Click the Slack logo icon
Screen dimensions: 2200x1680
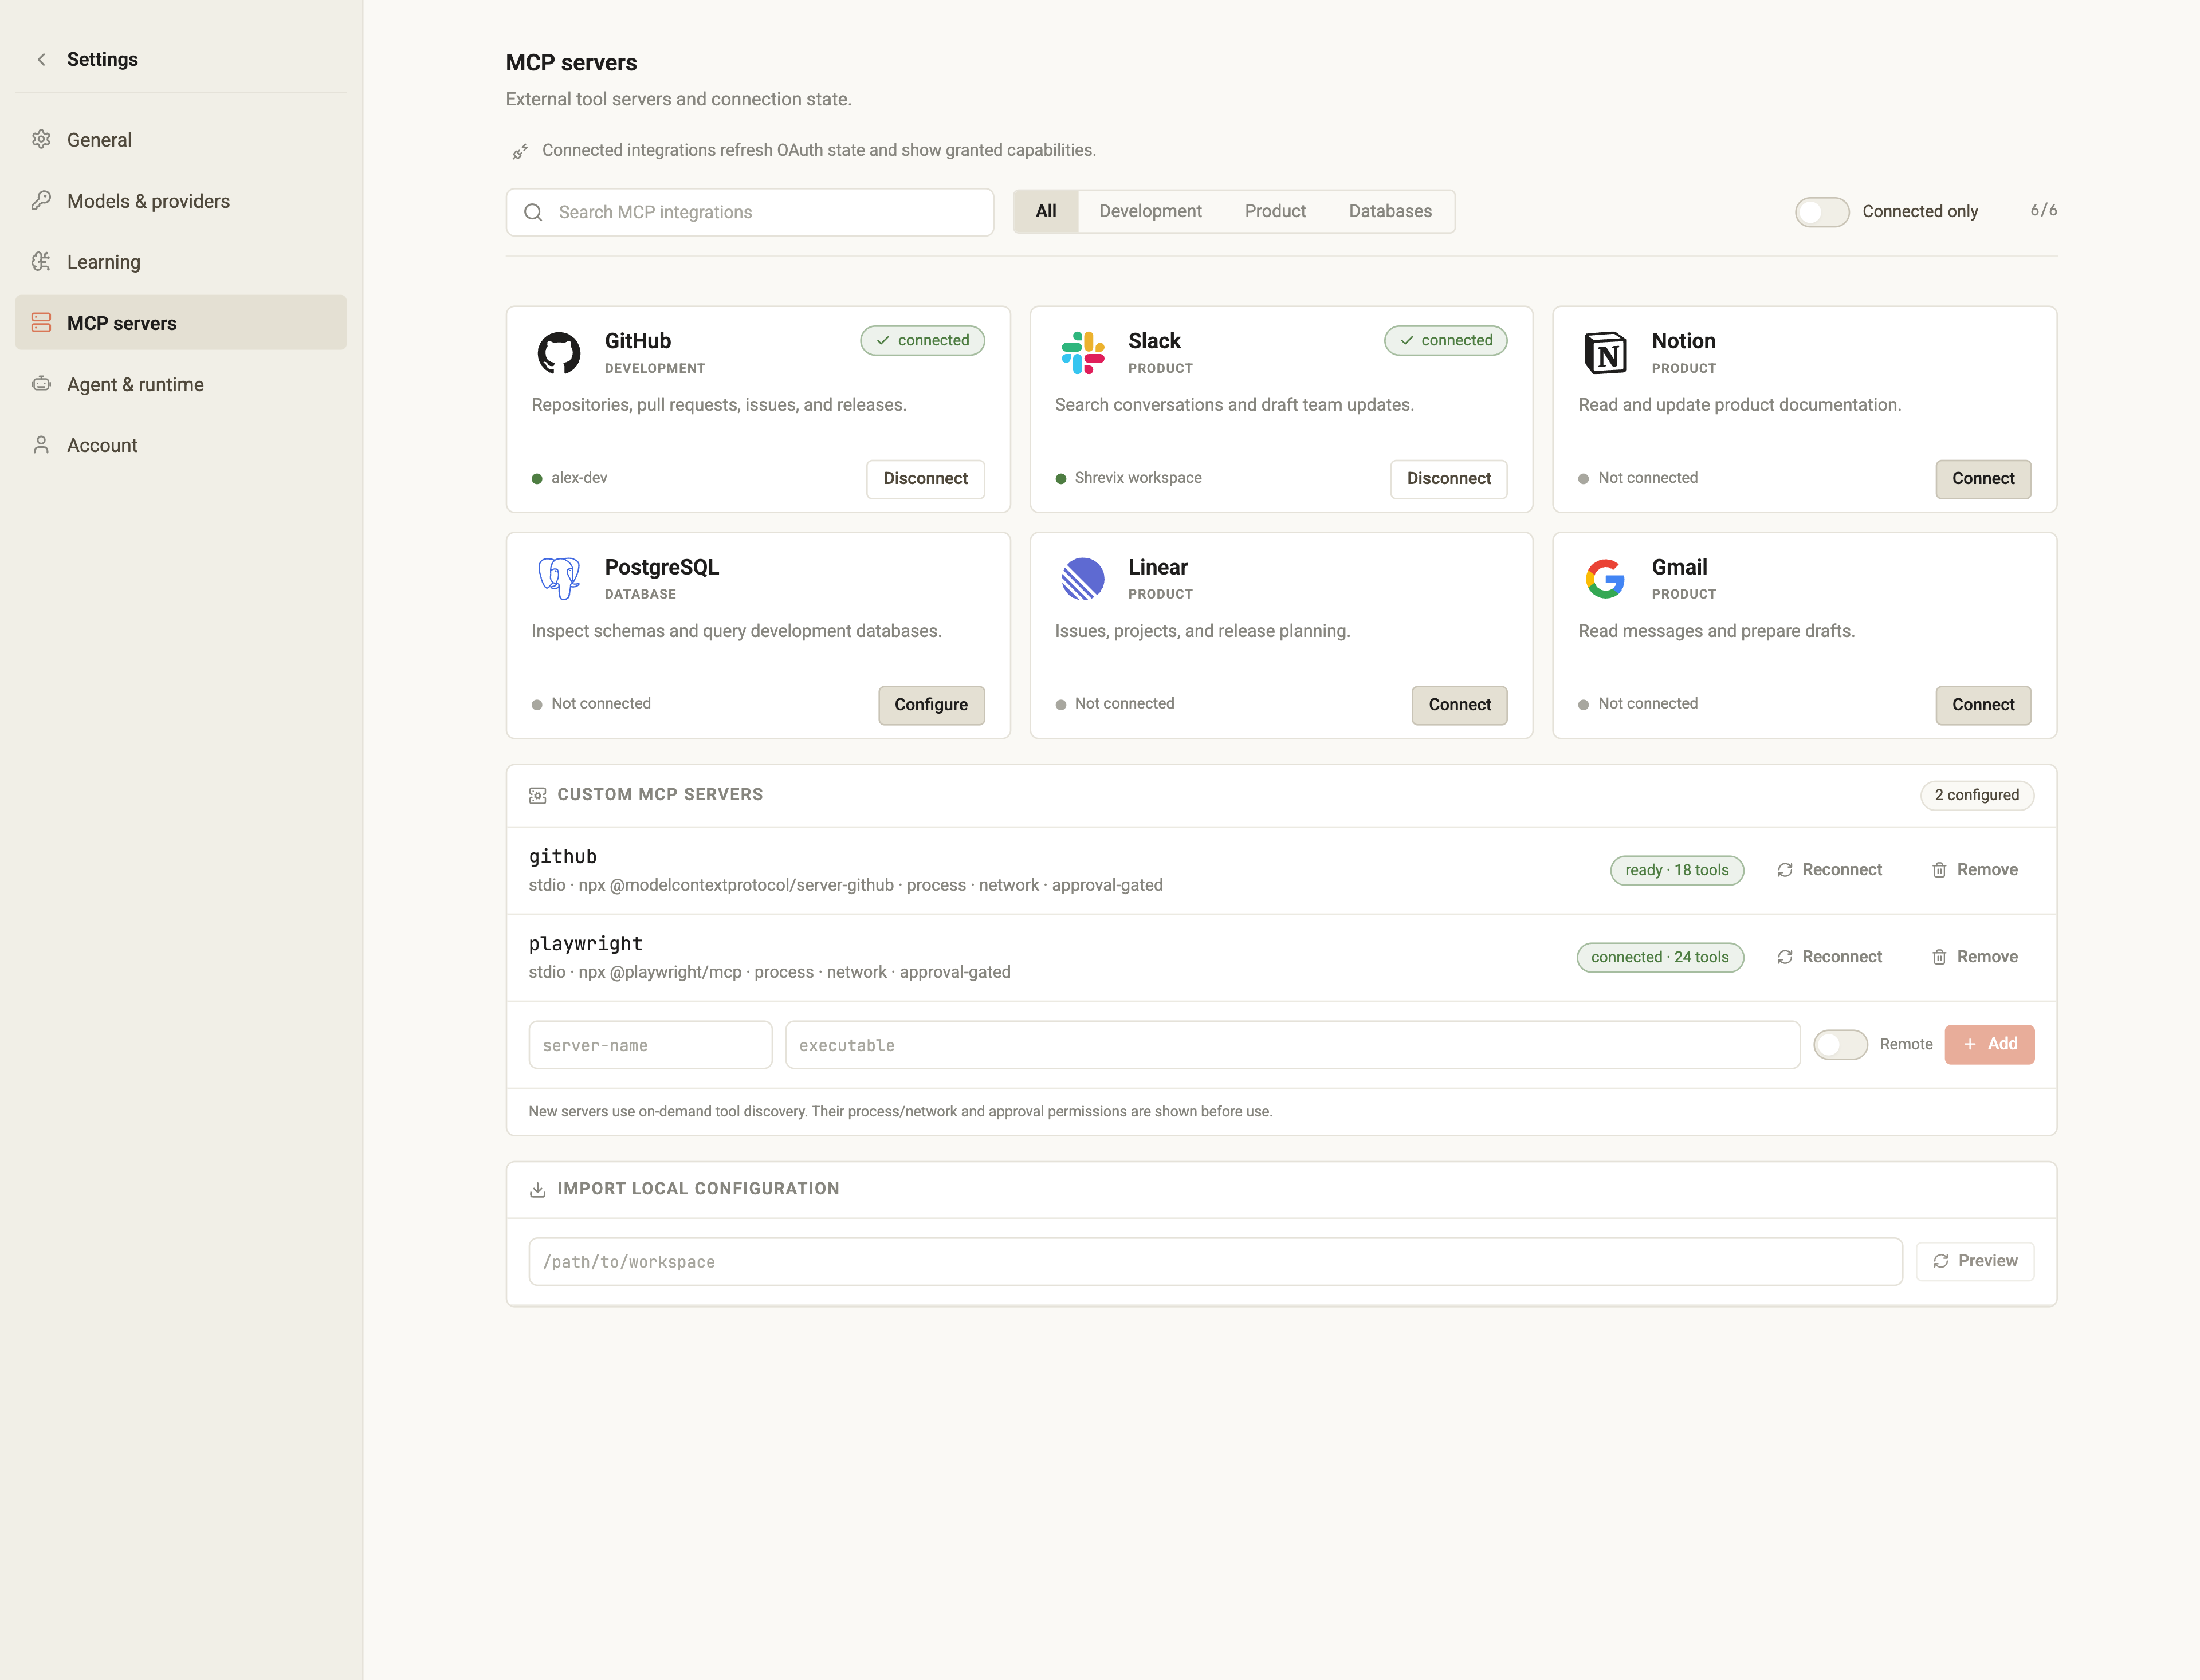click(x=1083, y=352)
